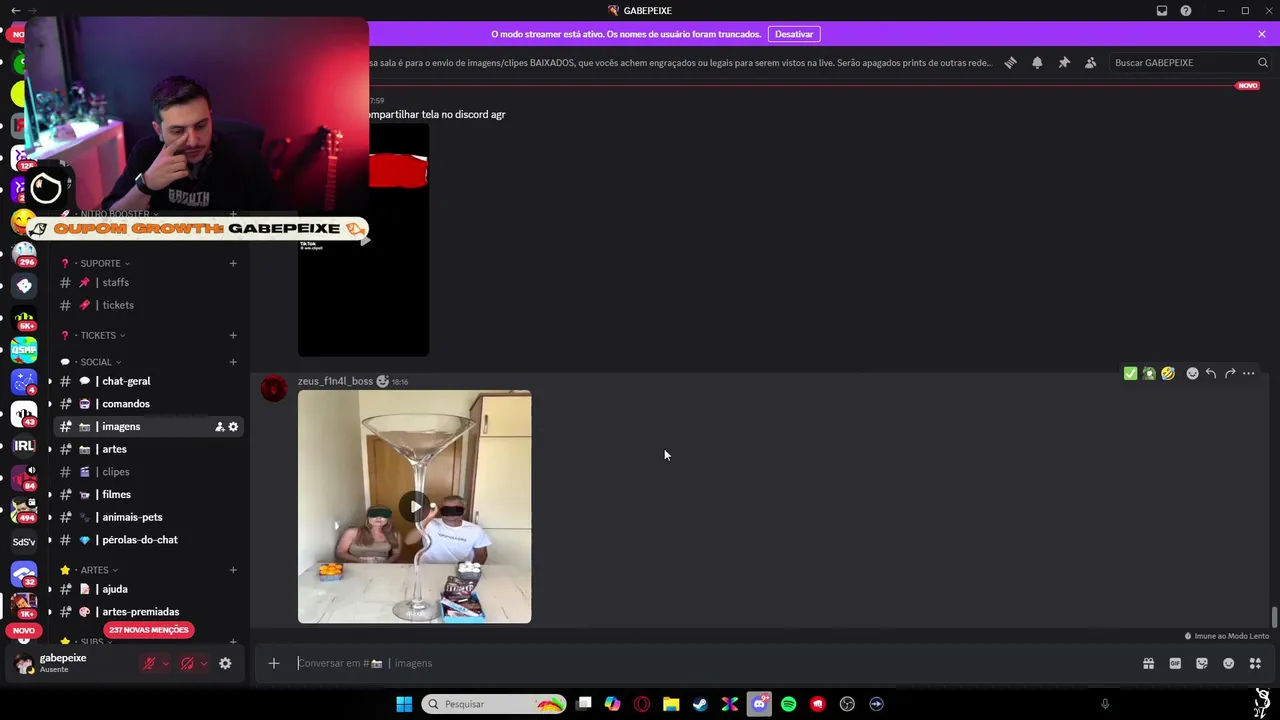Jump to the 237 novas menções
This screenshot has height=720, width=1280.
[148, 630]
